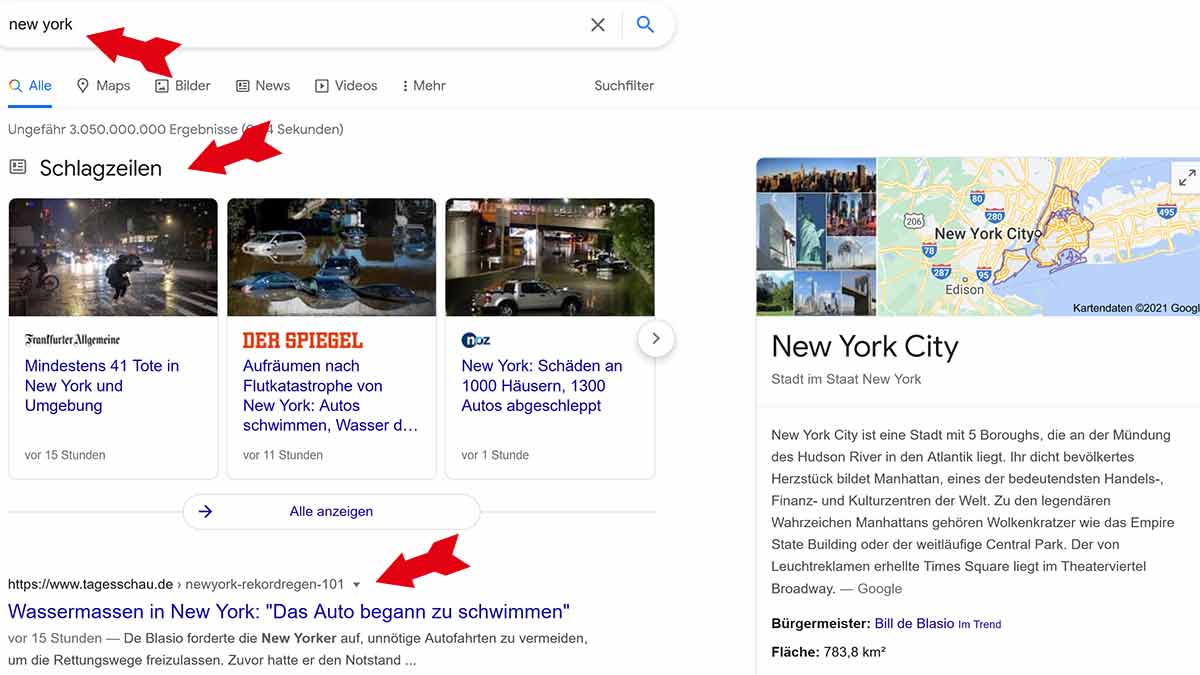Image resolution: width=1200 pixels, height=675 pixels.
Task: Click the Schlagzeilen newspaper icon
Action: (18, 167)
